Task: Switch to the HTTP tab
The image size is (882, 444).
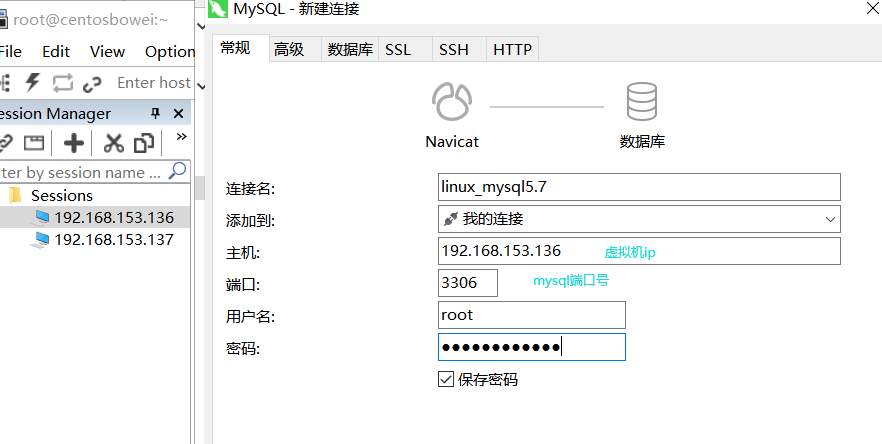Action: point(512,50)
